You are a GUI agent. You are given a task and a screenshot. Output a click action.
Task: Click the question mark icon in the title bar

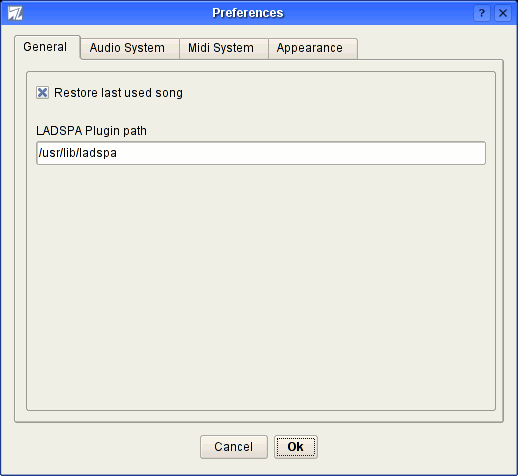[x=482, y=13]
